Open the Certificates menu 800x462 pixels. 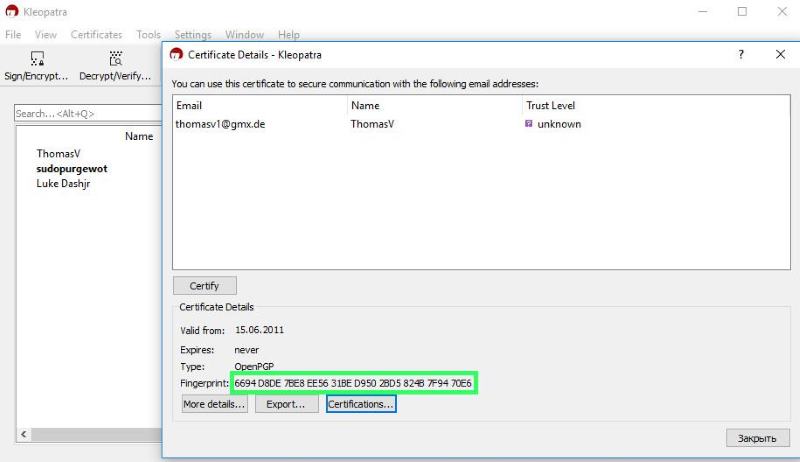pyautogui.click(x=96, y=35)
